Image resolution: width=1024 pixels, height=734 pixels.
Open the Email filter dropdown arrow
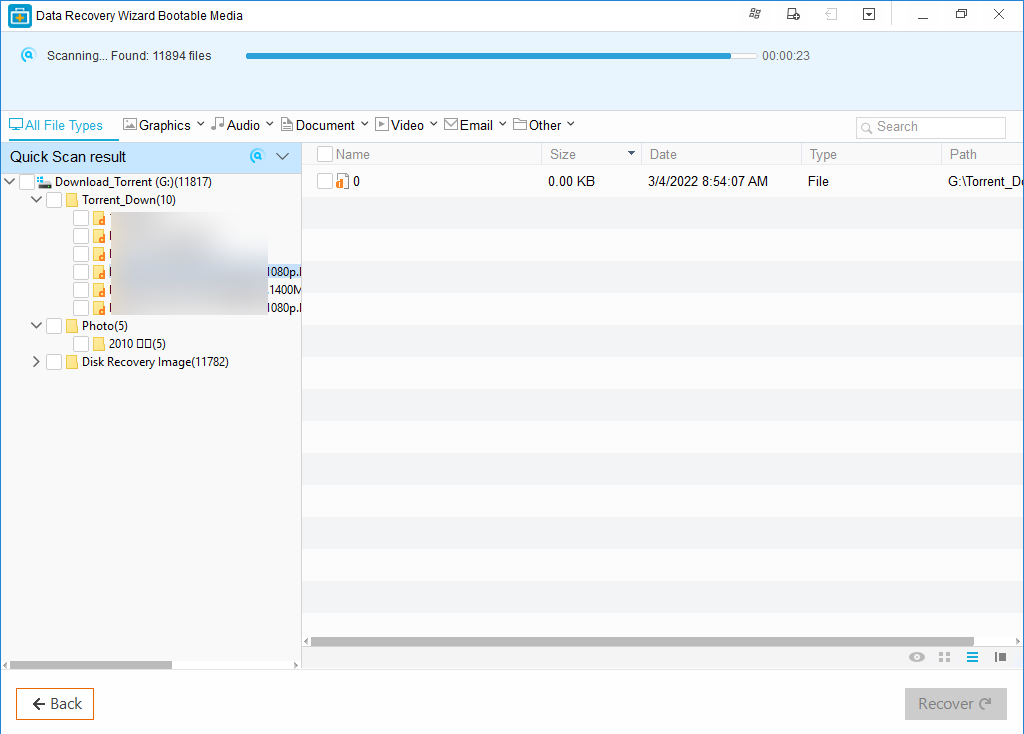coord(503,124)
